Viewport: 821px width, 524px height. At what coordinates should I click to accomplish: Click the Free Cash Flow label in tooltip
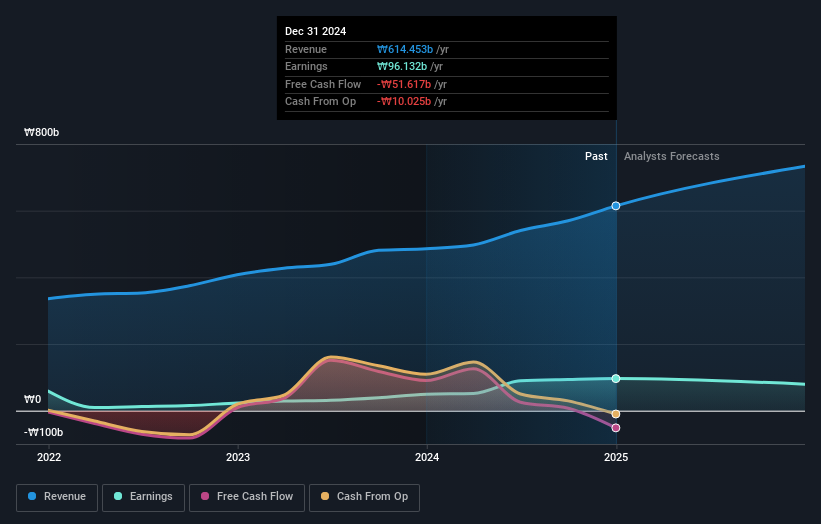point(323,84)
